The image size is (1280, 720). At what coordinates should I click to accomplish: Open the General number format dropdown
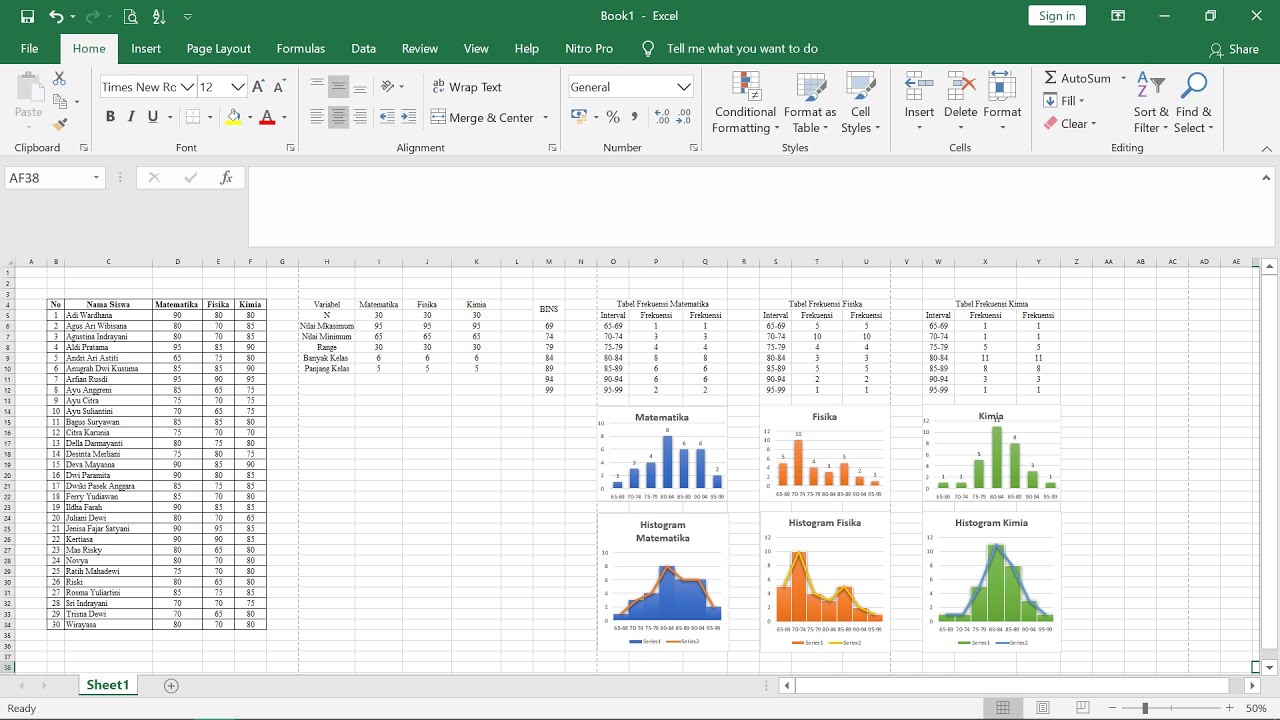click(684, 87)
